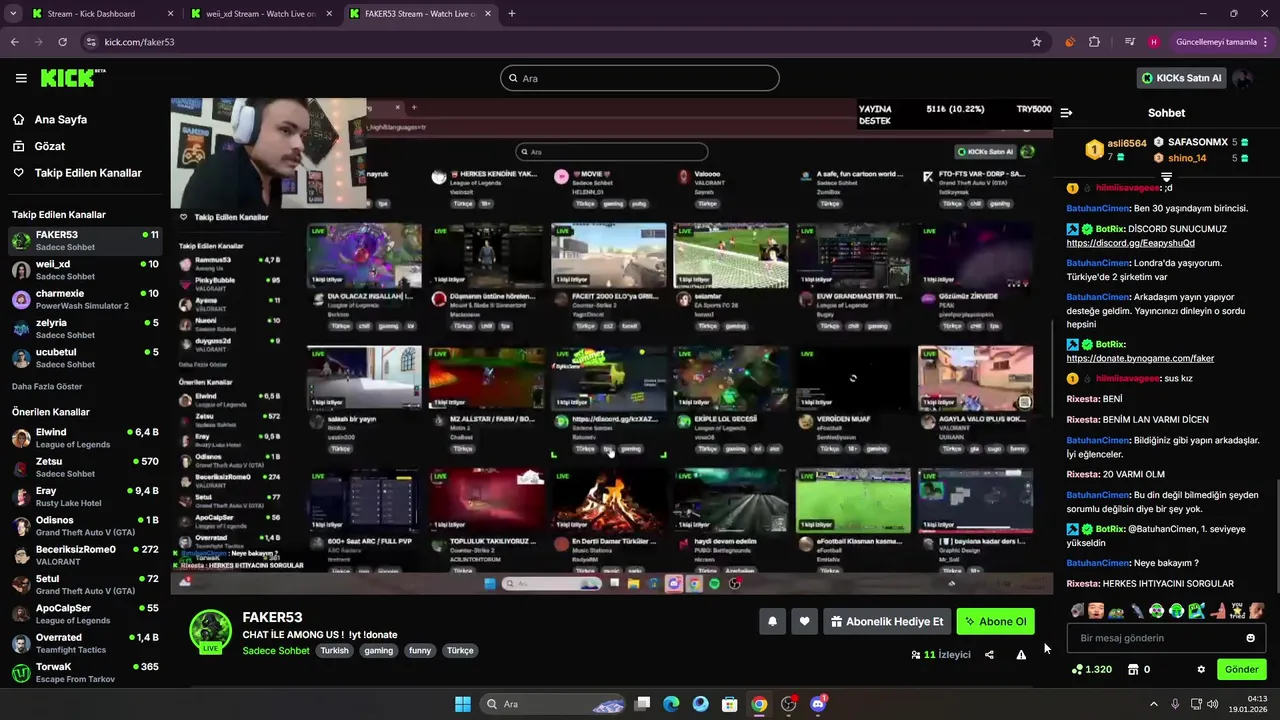Viewport: 1280px width, 720px height.
Task: Report the stream with the warning icon
Action: click(1021, 655)
